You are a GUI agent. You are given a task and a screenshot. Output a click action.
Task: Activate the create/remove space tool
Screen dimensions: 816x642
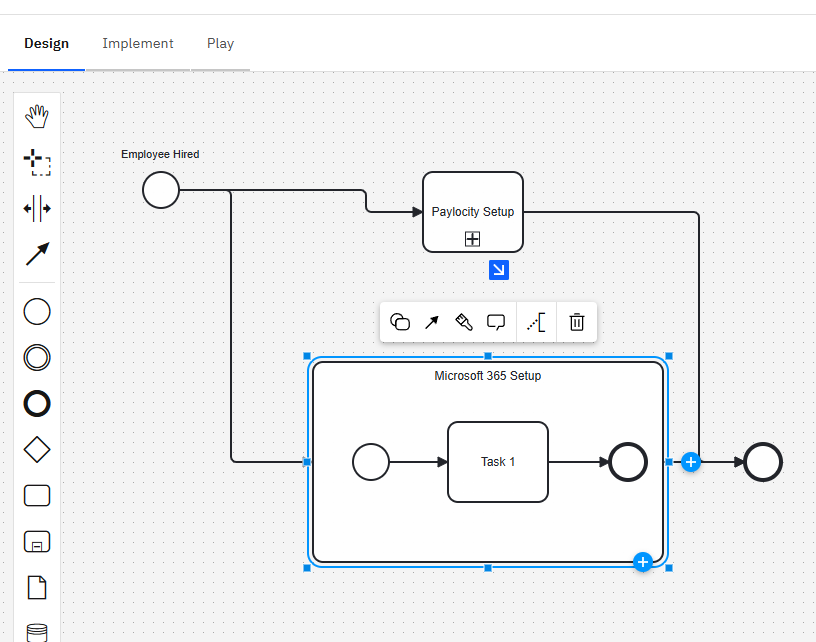coord(37,209)
